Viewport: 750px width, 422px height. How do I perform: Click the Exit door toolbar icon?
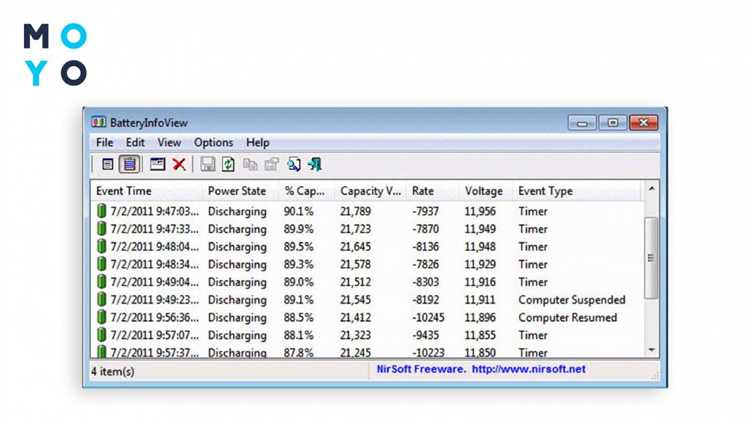314,164
